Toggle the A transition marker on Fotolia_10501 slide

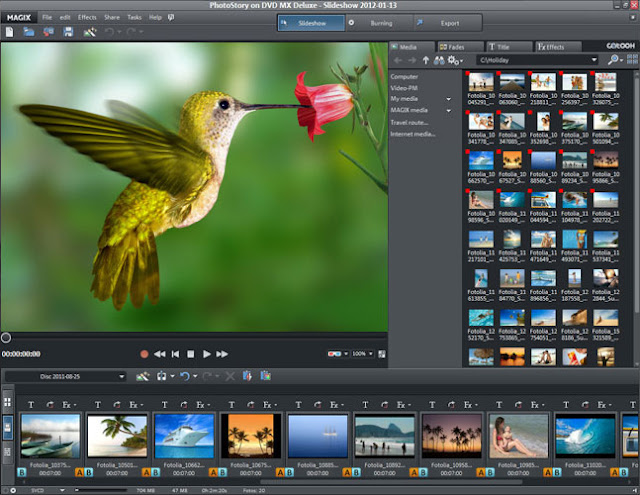(x=146, y=473)
